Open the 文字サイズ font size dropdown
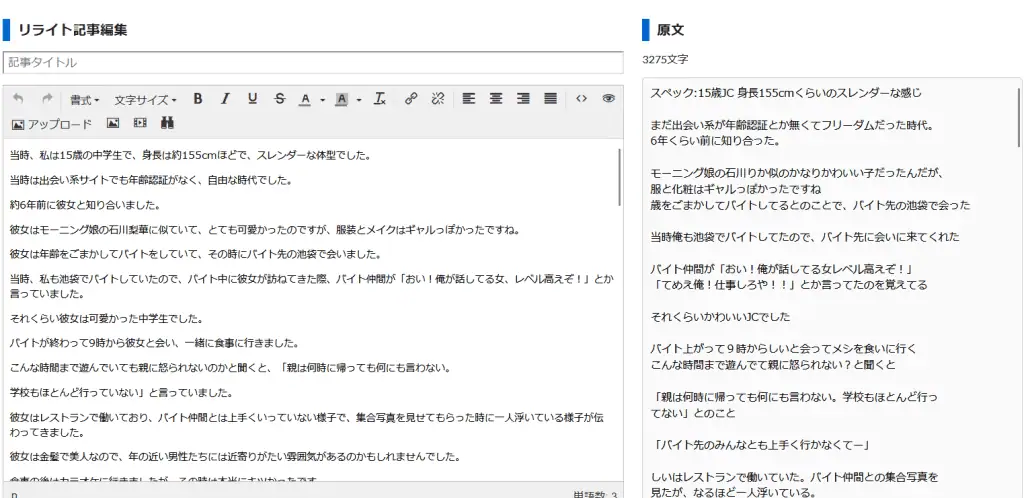The image size is (1024, 498). click(145, 100)
